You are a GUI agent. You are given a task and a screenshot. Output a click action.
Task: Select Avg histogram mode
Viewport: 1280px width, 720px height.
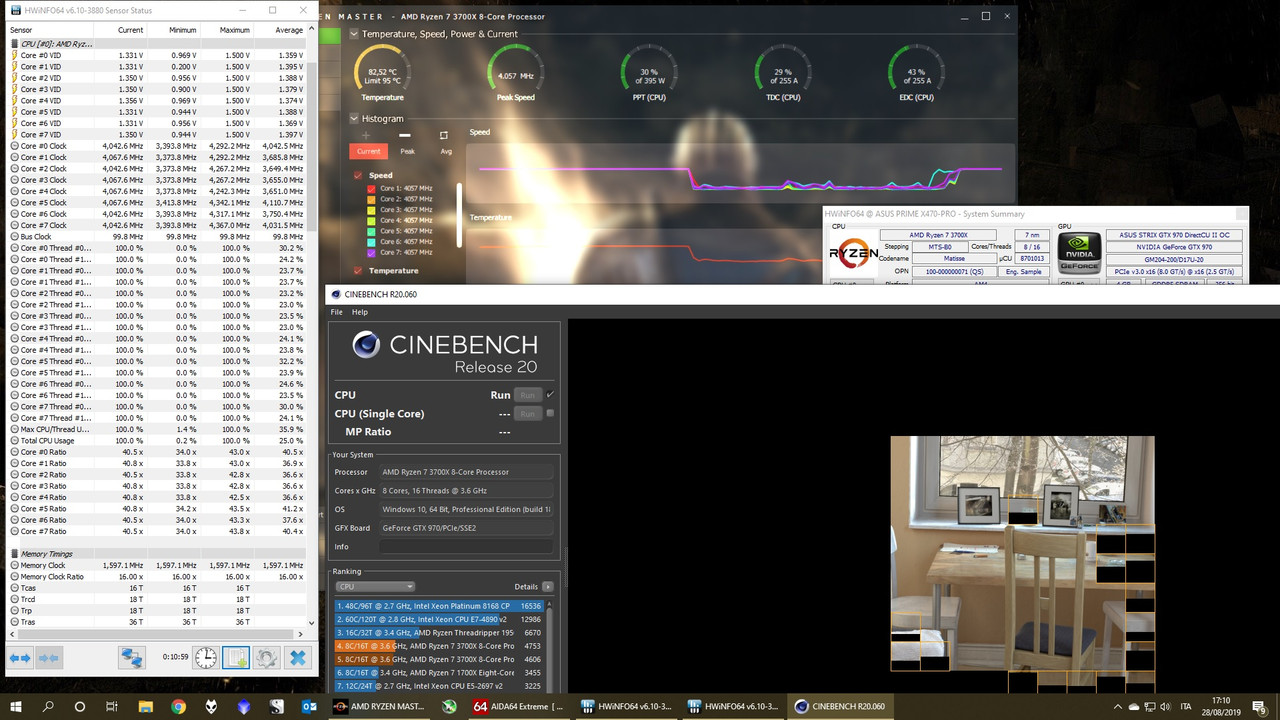(x=446, y=151)
